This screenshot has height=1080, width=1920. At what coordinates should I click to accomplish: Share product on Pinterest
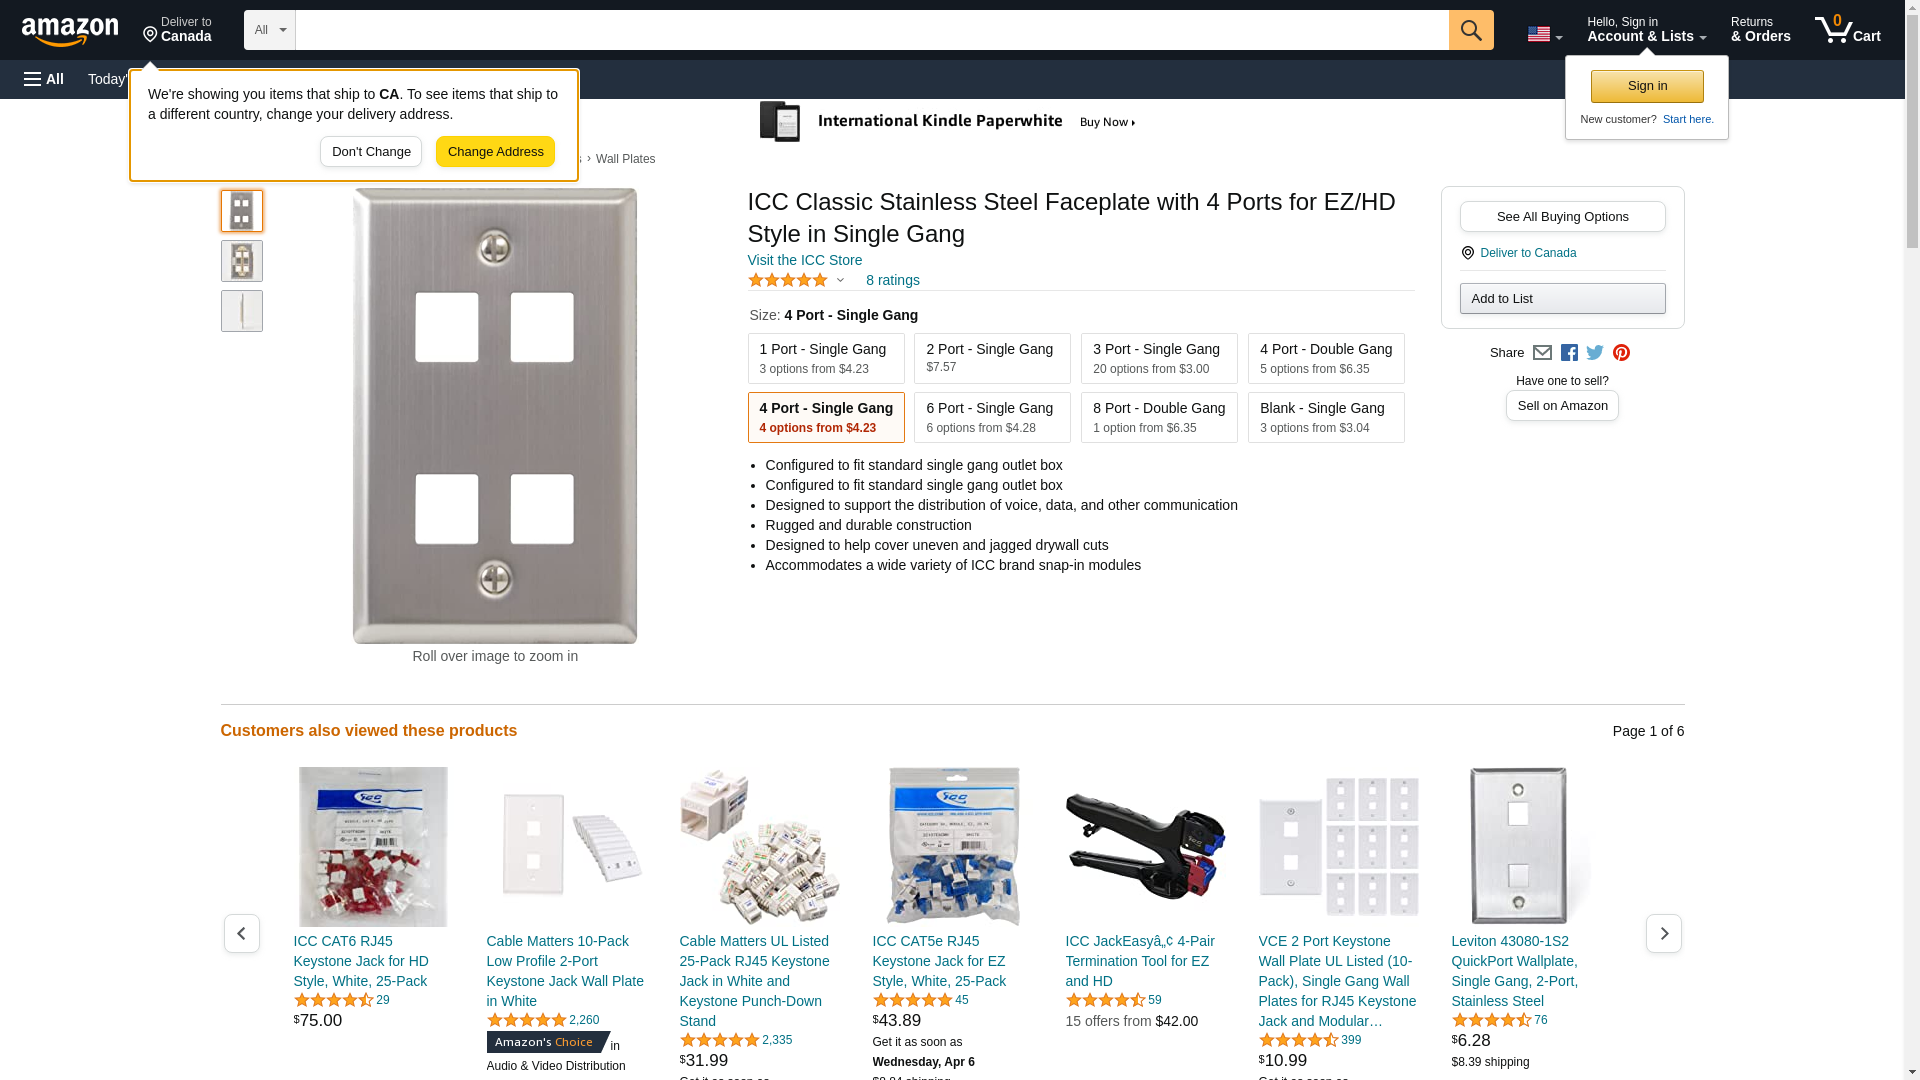[1621, 353]
